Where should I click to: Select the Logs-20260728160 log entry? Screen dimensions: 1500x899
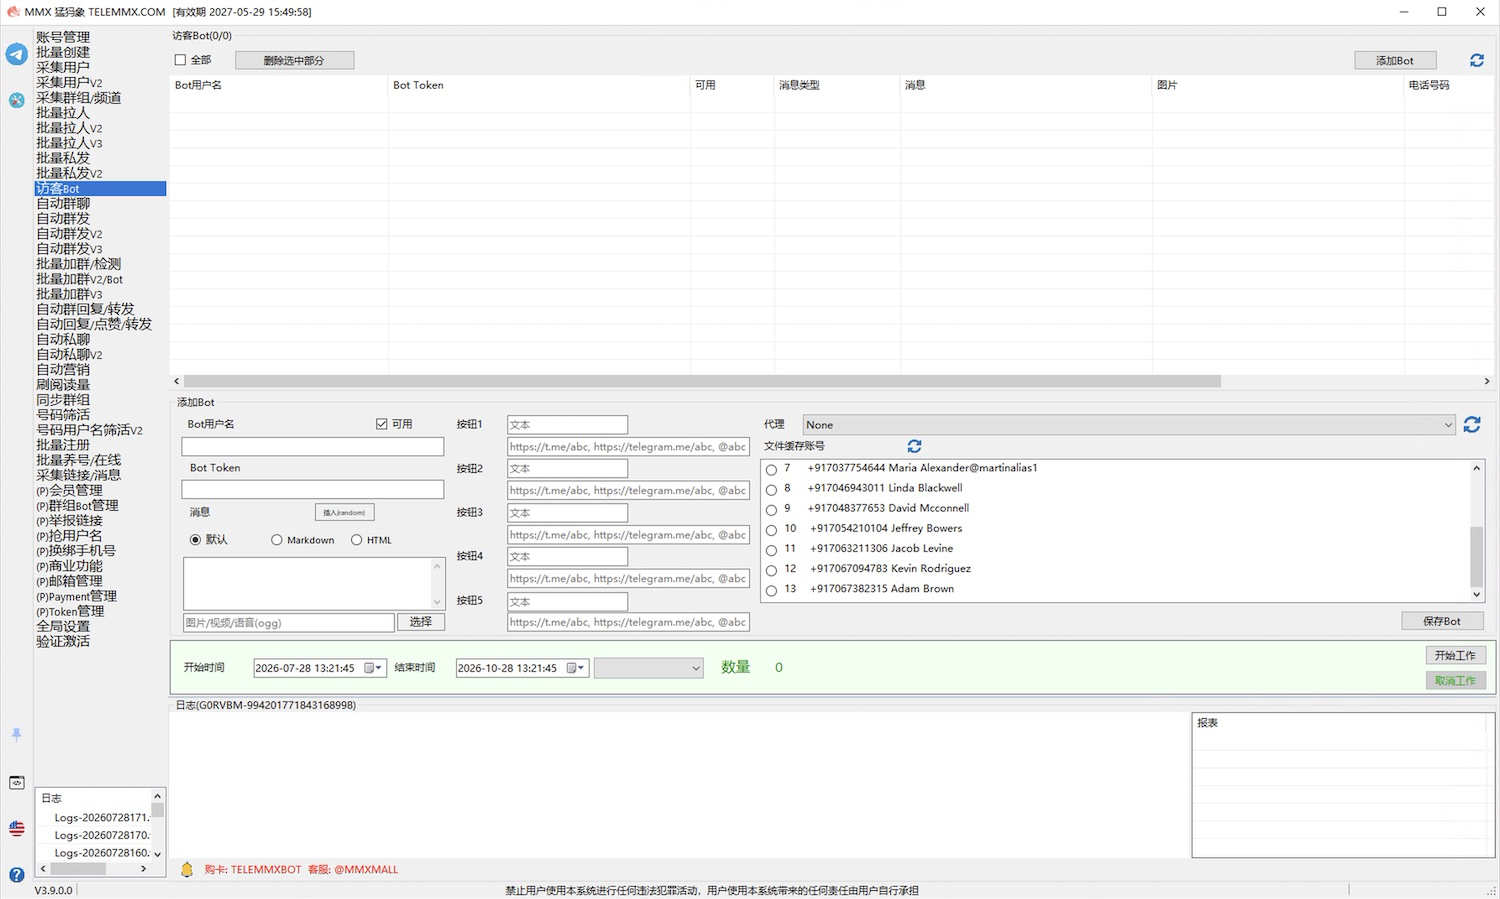[x=102, y=853]
